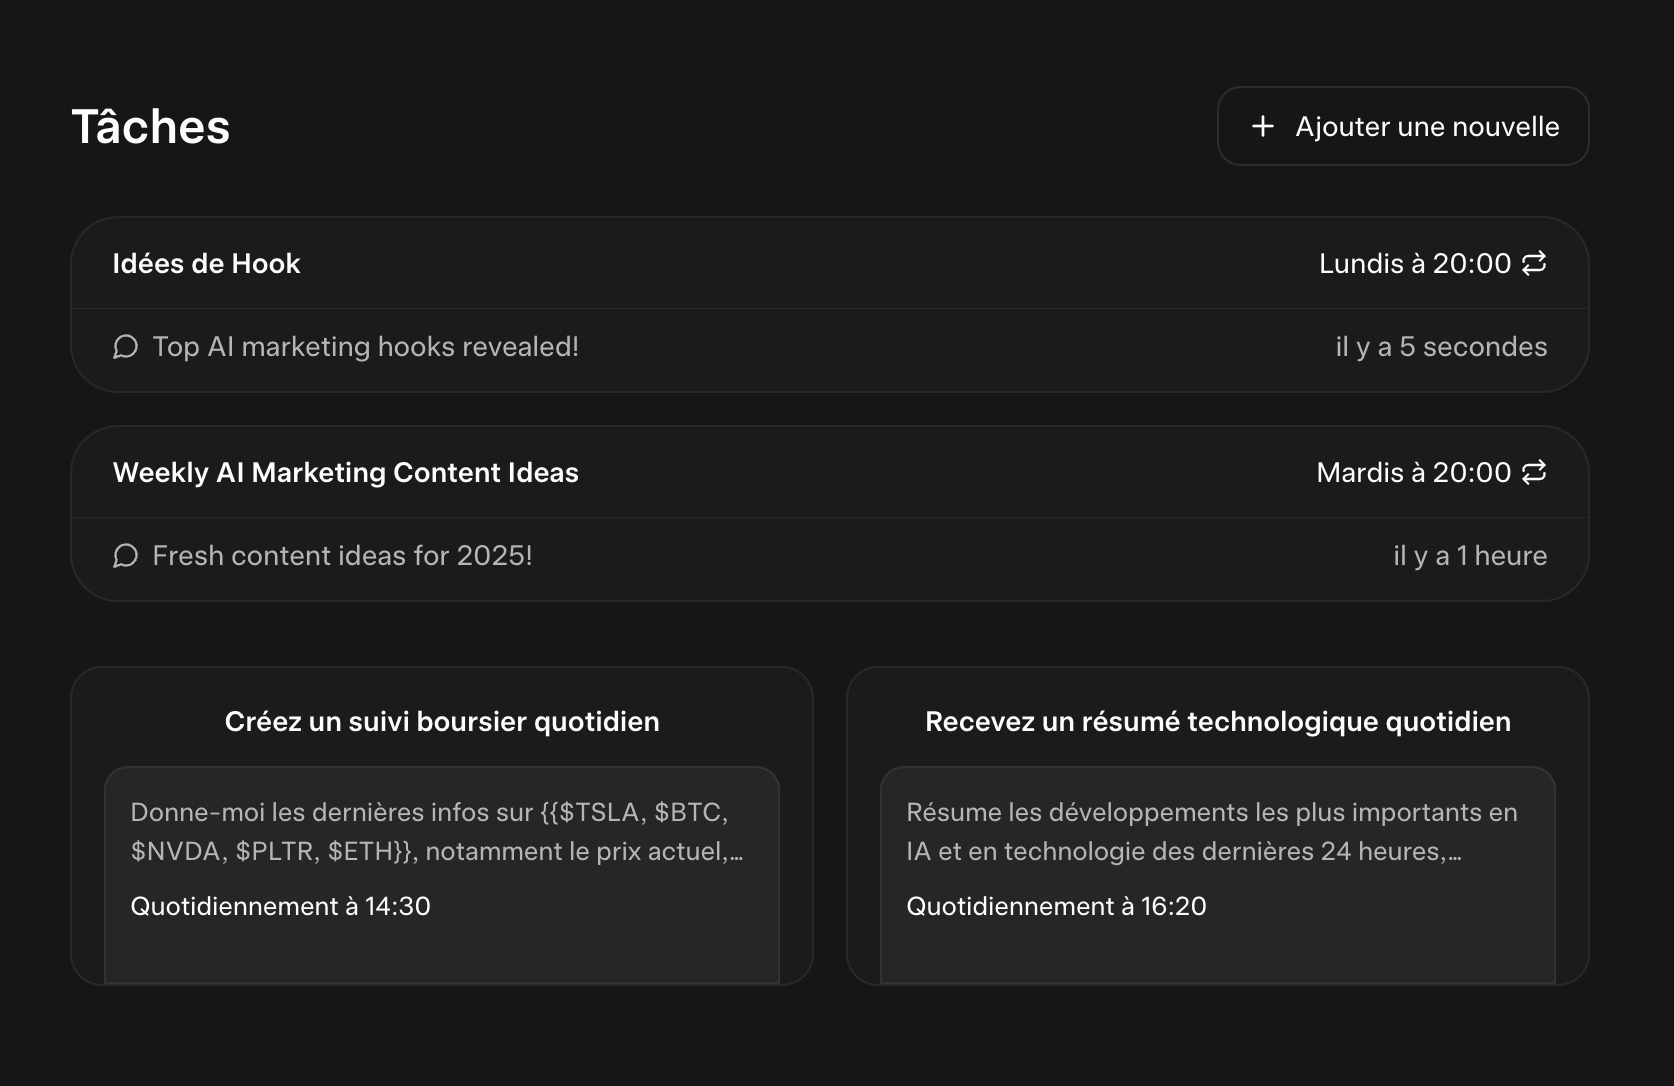Viewport: 1674px width, 1086px height.
Task: Open the Weekly AI Marketing Content Ideas task
Action: (346, 473)
